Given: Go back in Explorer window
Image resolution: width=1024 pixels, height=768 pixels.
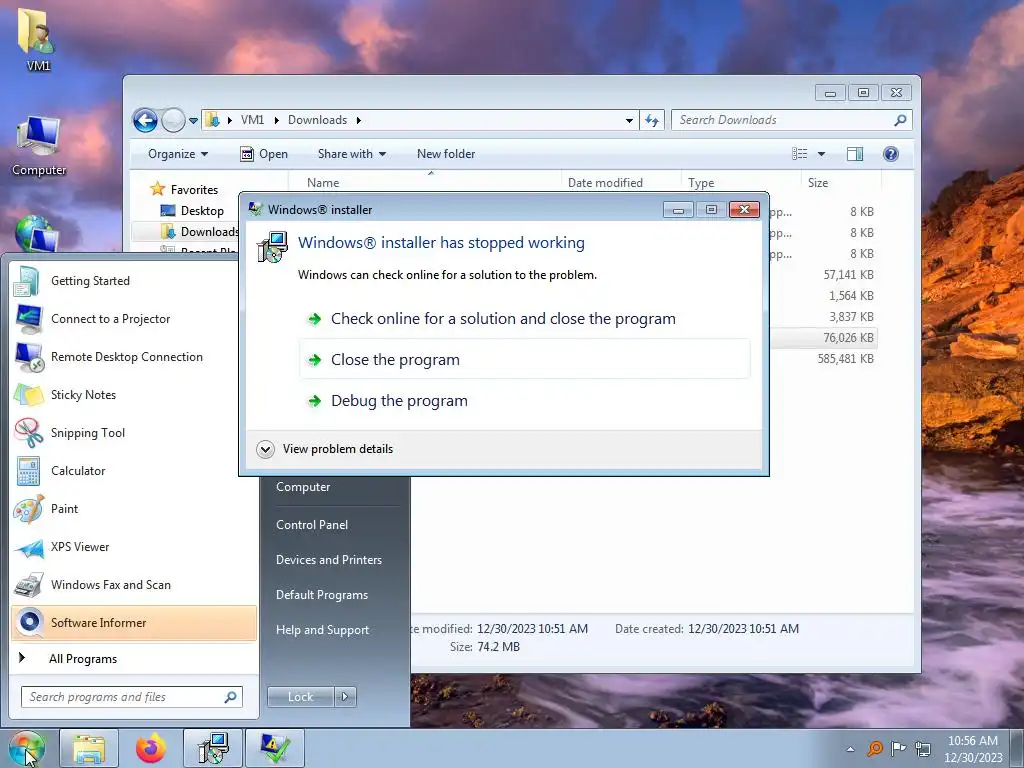Looking at the screenshot, I should [145, 120].
